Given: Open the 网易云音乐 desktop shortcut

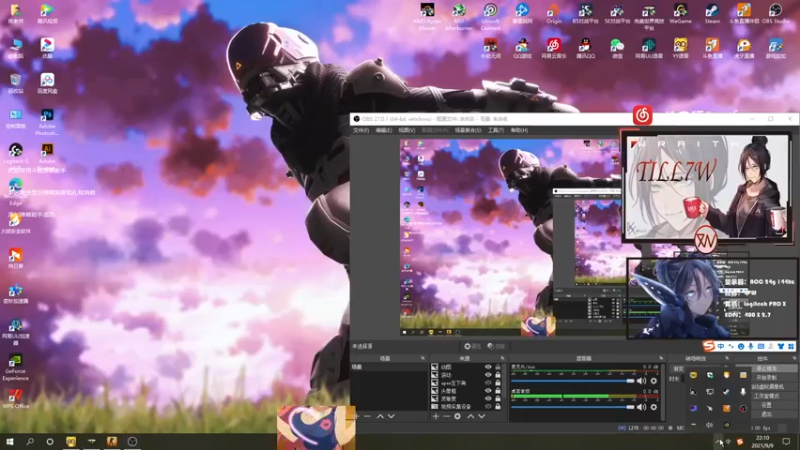Looking at the screenshot, I should [x=554, y=48].
